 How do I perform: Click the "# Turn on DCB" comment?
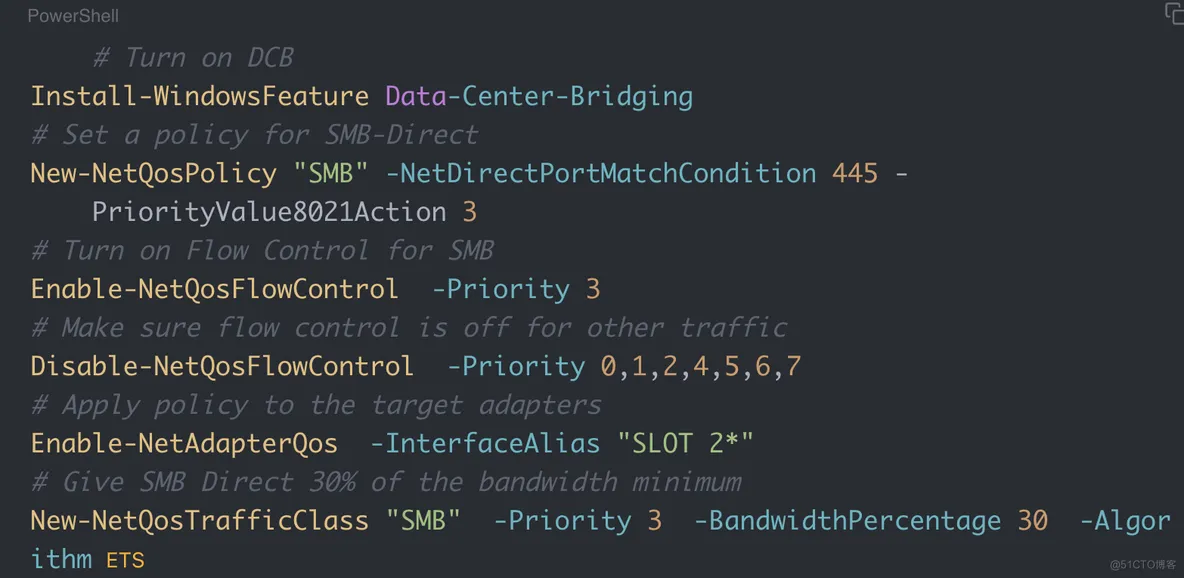(x=193, y=57)
